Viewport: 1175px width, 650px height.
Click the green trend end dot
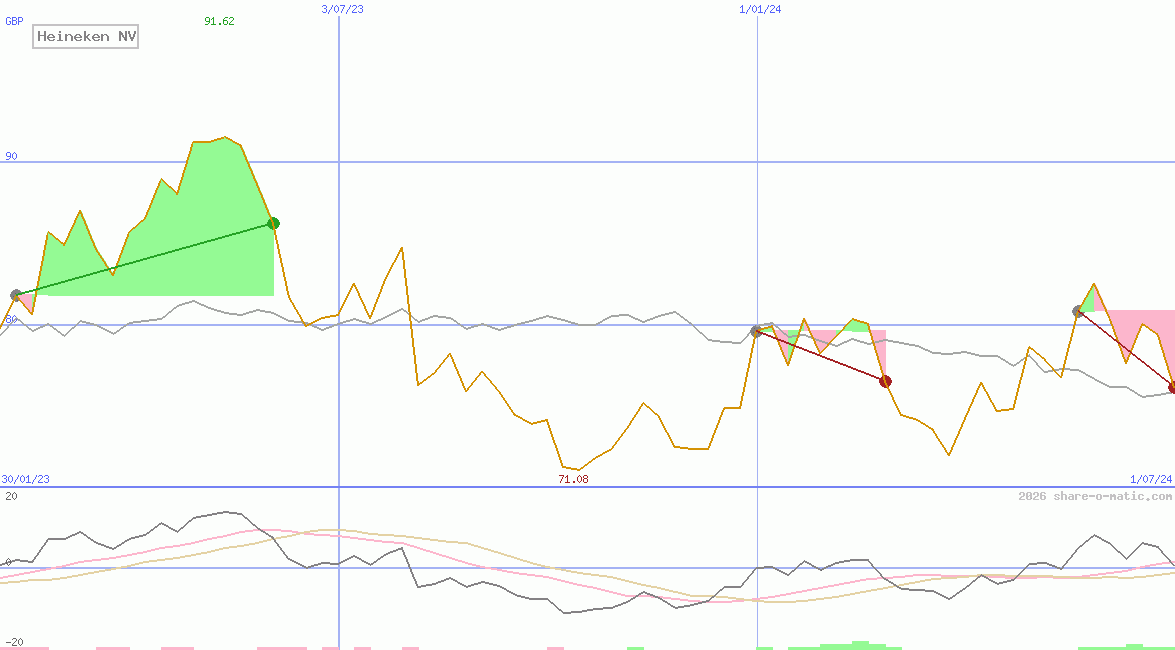coord(273,223)
